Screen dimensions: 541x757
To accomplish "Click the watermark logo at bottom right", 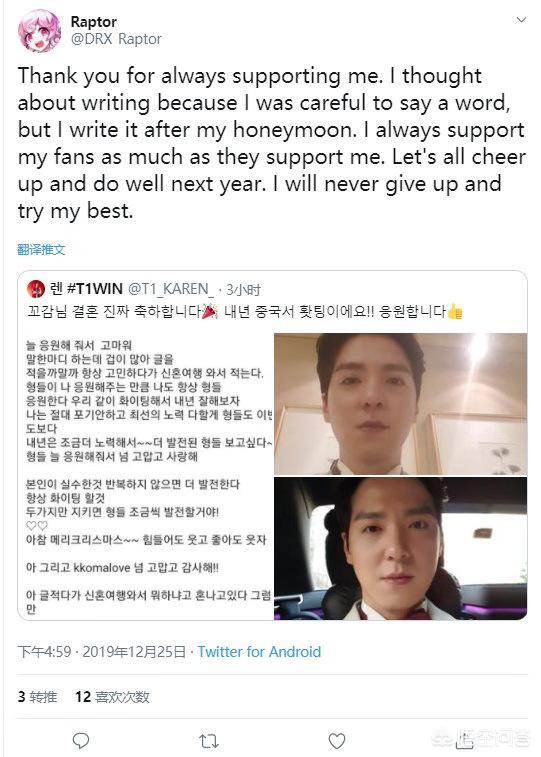I will click(481, 738).
